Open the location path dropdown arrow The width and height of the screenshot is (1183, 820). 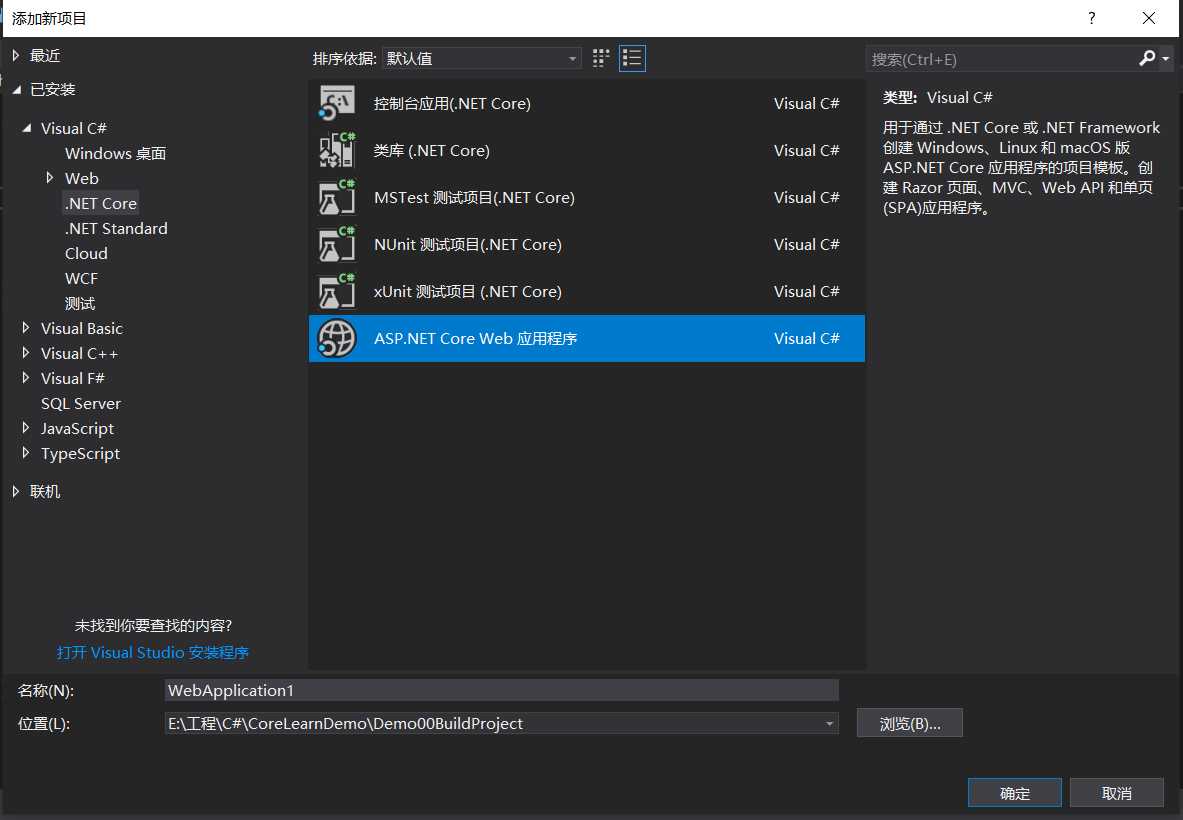pyautogui.click(x=829, y=723)
